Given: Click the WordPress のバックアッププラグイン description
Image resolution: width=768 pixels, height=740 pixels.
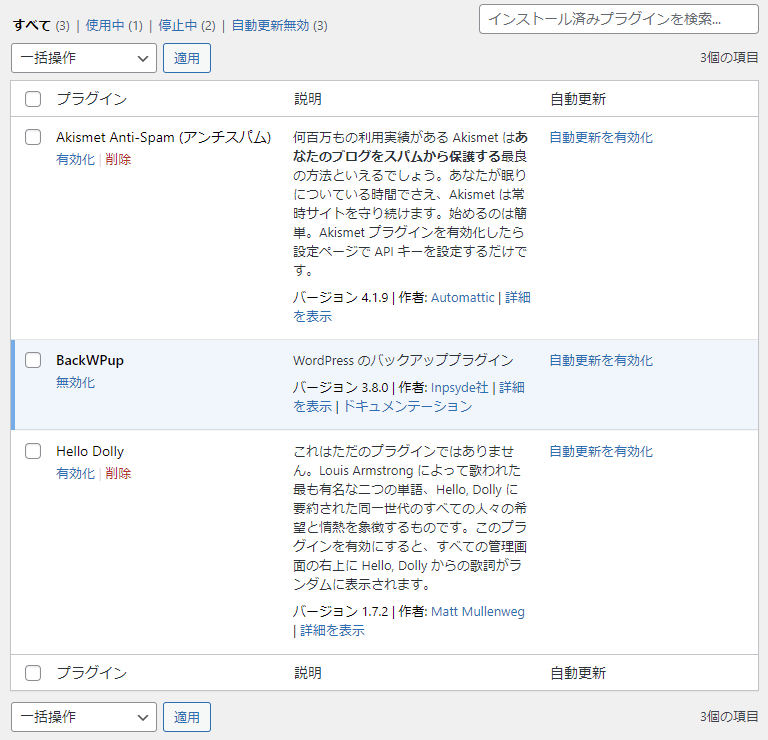Looking at the screenshot, I should tap(403, 360).
